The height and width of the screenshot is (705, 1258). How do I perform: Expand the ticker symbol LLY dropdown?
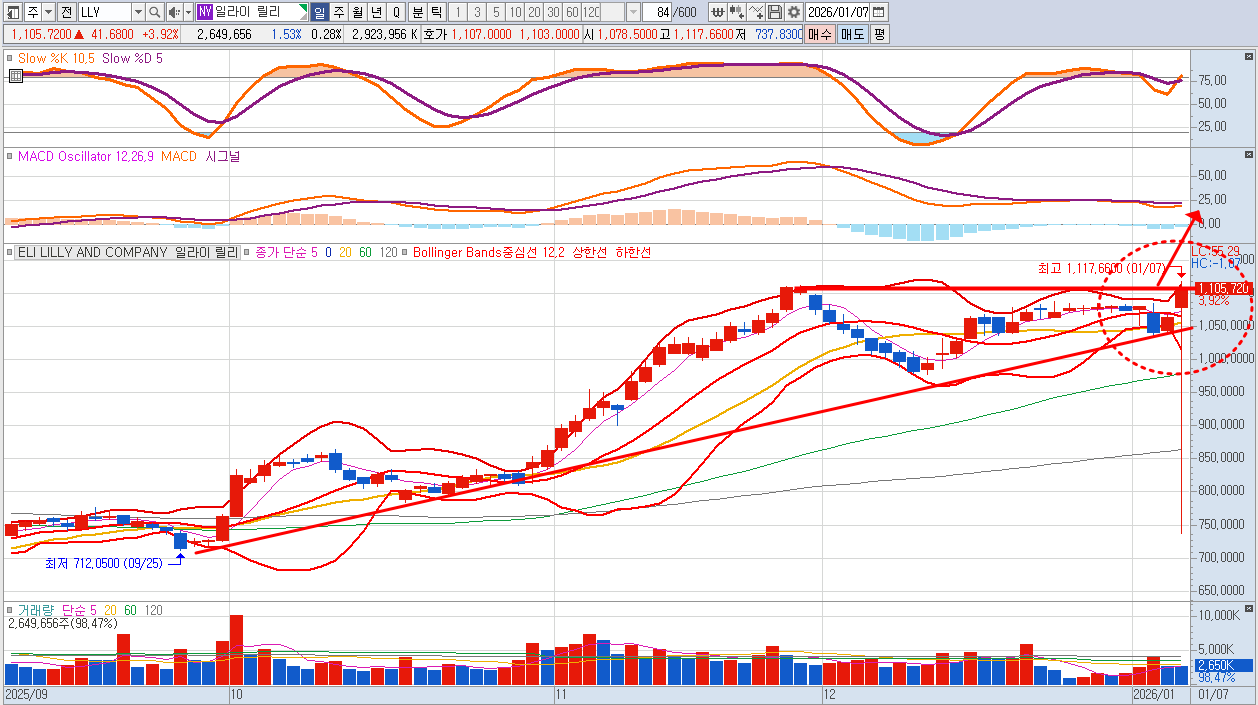point(137,12)
